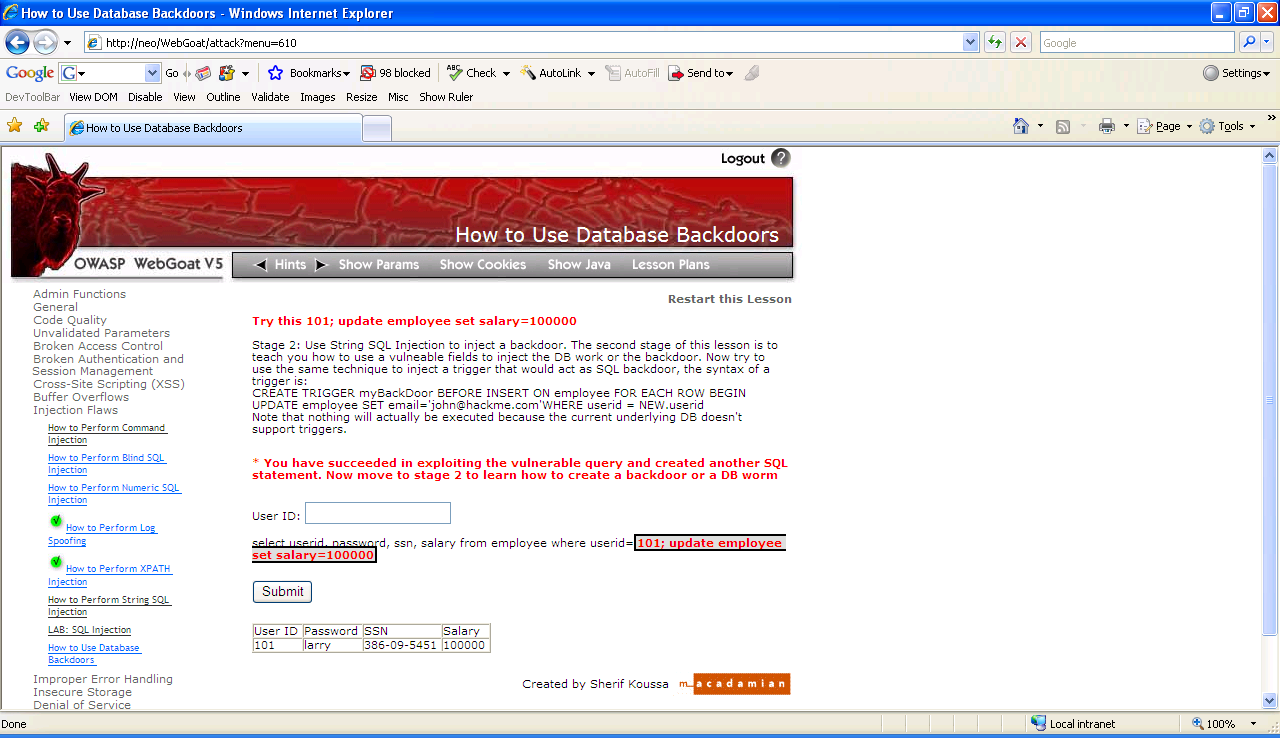Viewport: 1280px width, 738px height.
Task: Click the Refresh page icon
Action: [x=995, y=43]
